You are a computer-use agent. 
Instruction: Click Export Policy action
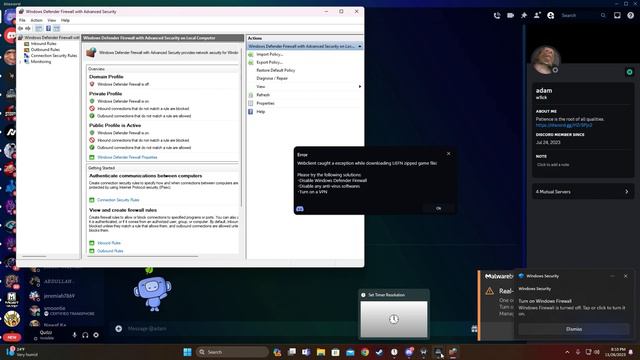[269, 62]
